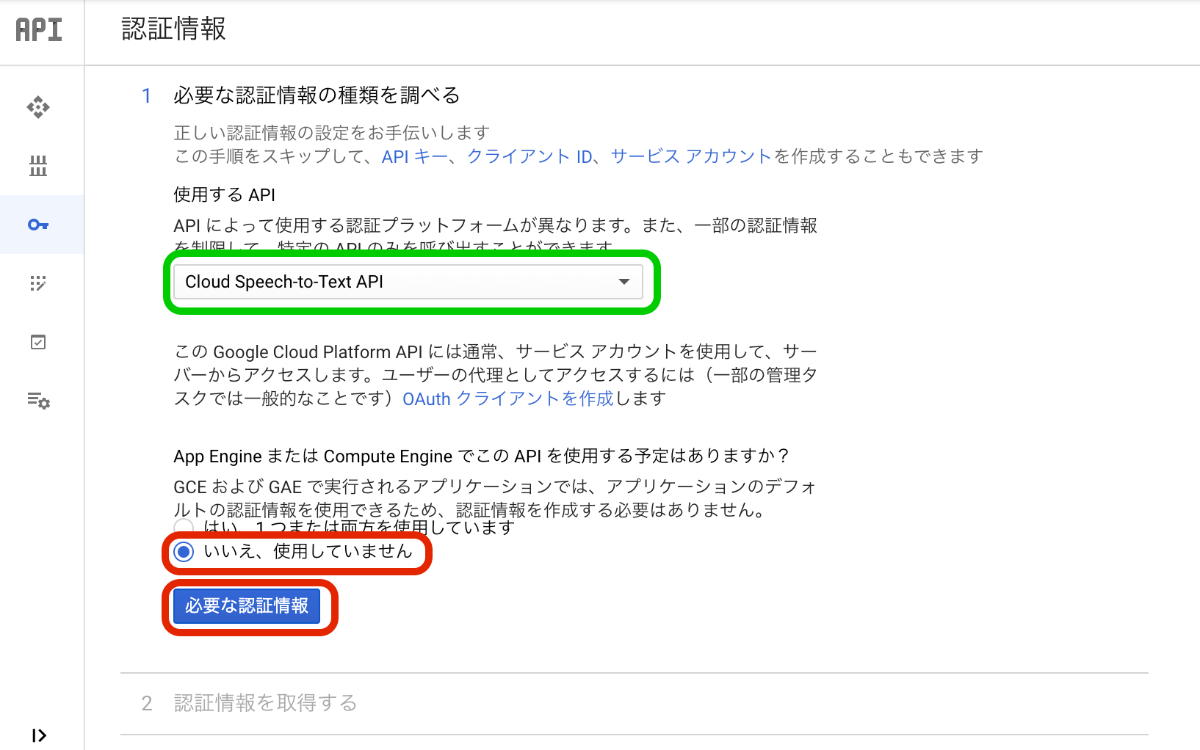This screenshot has width=1200, height=750.
Task: Click the 使用する API label
Action: pos(224,194)
